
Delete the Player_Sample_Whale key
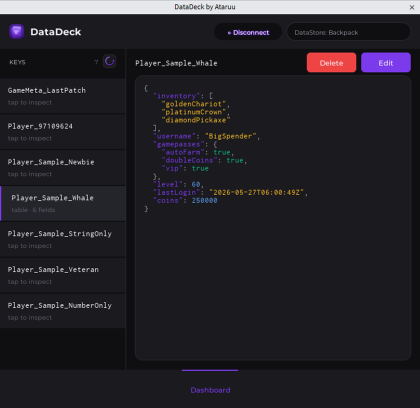331,63
